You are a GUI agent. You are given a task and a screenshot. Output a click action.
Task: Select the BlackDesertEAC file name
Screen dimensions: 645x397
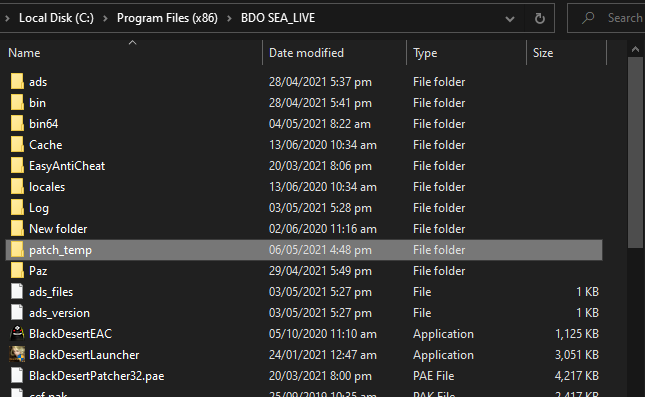point(70,334)
